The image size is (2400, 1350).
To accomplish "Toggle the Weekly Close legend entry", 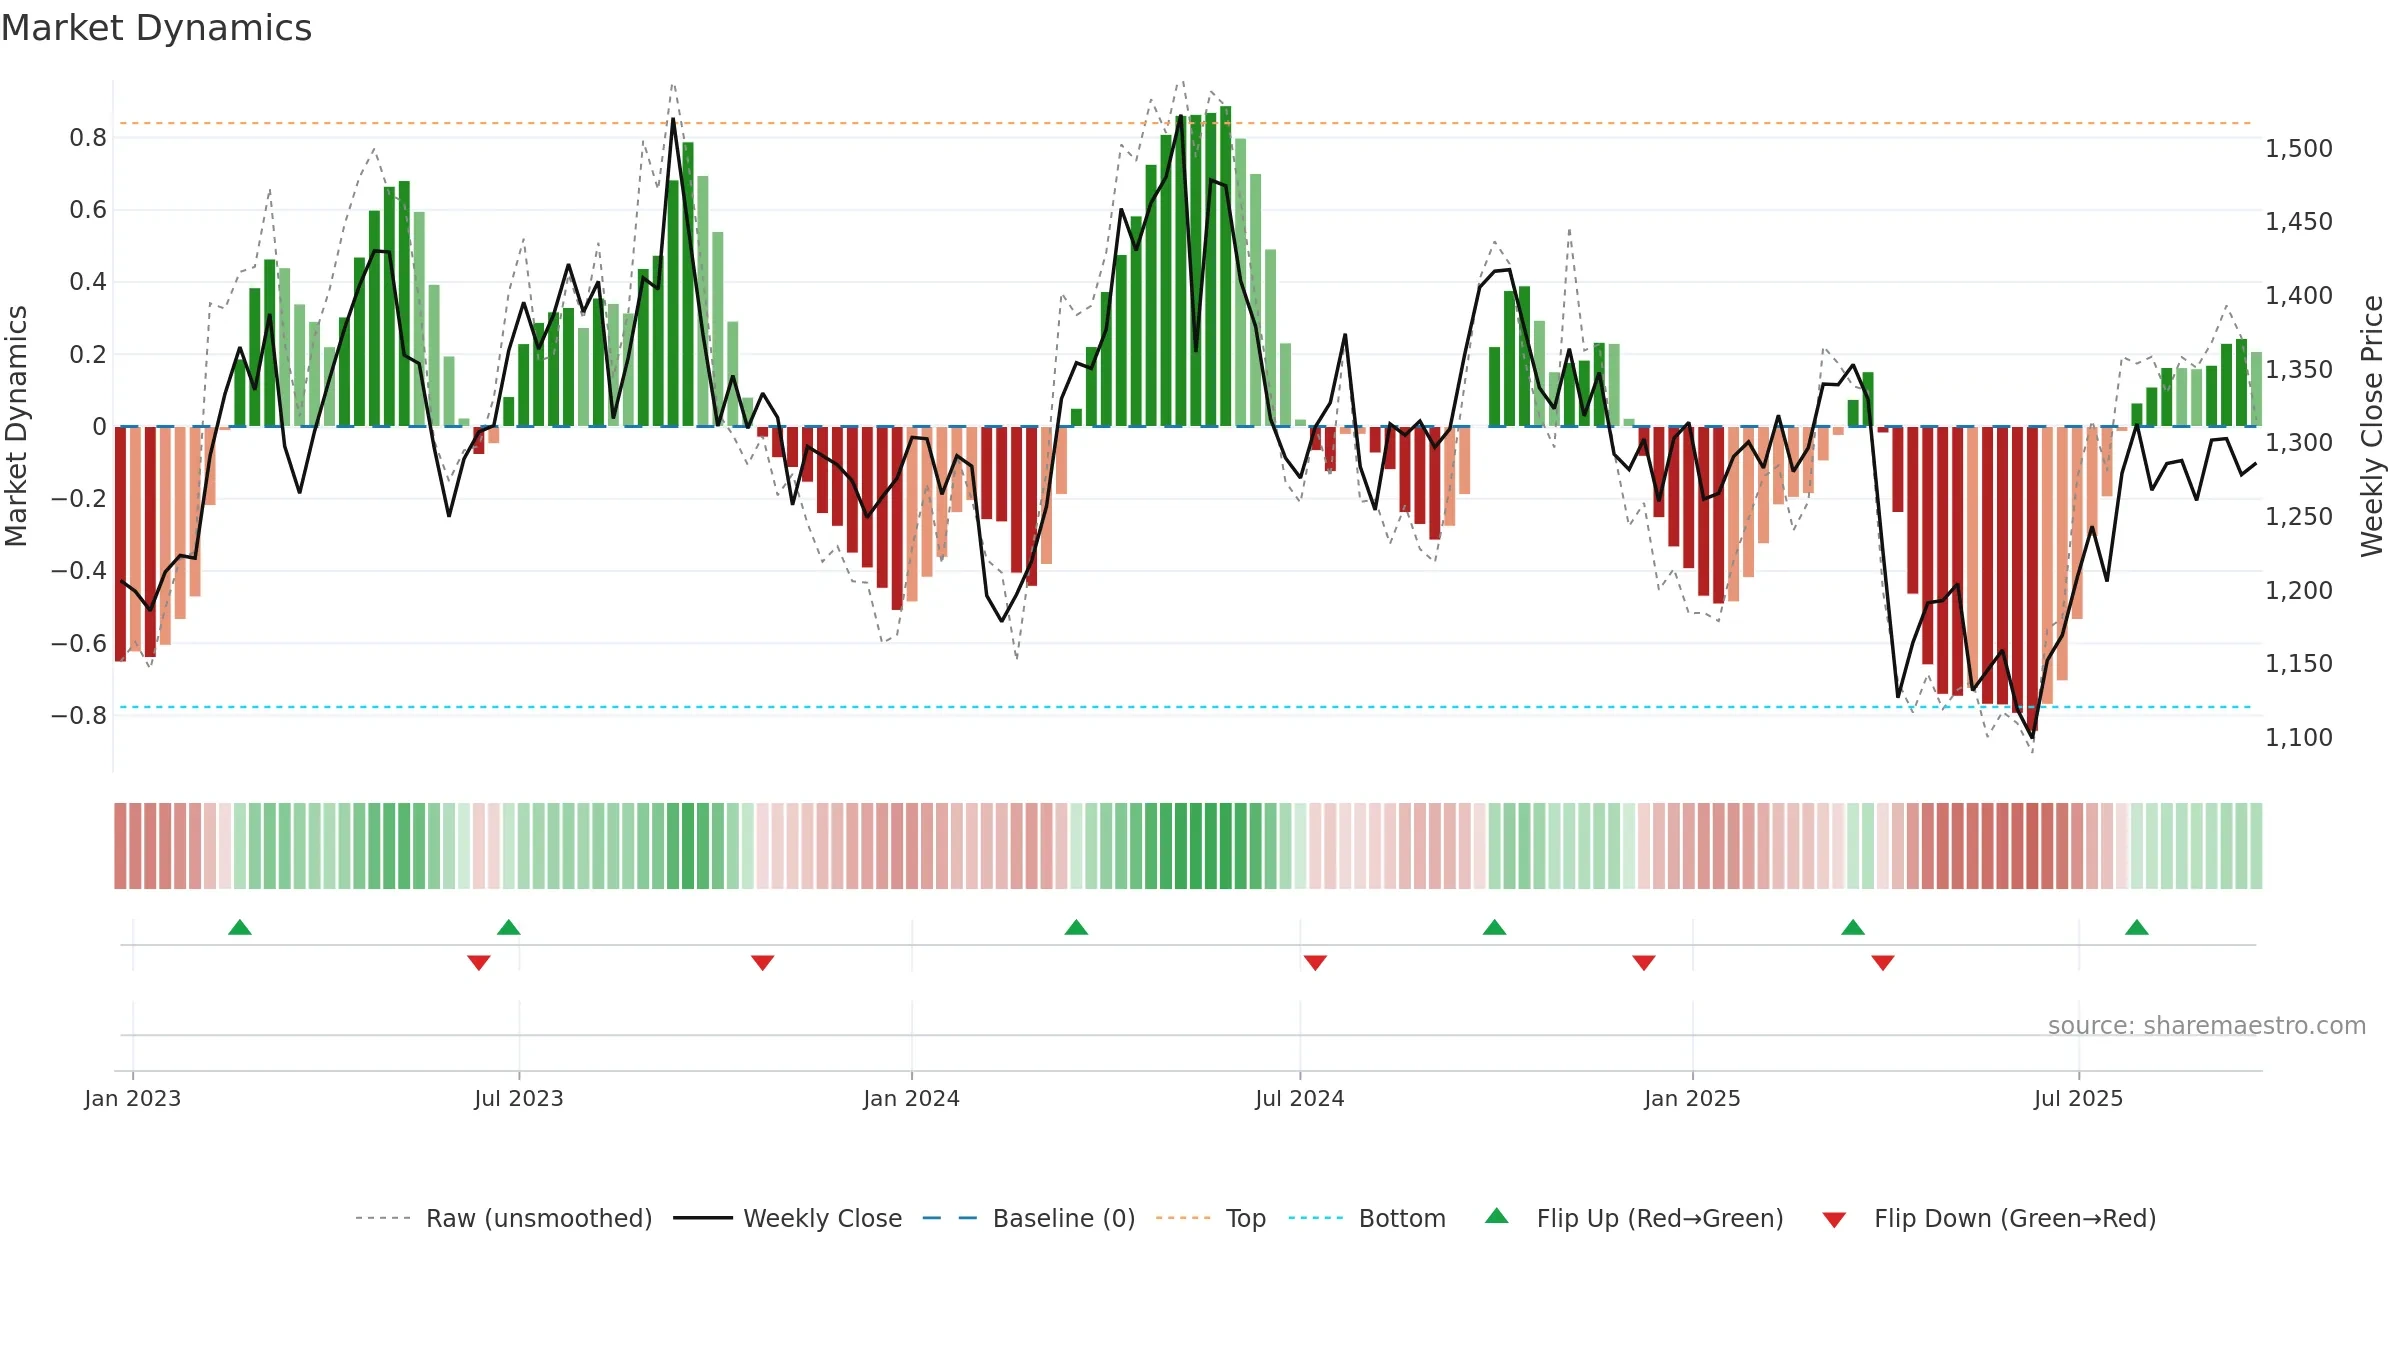I will pos(788,1218).
